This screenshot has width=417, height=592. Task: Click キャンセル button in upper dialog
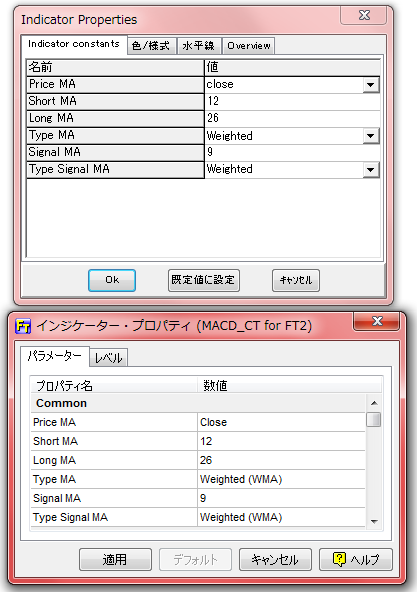click(x=296, y=280)
